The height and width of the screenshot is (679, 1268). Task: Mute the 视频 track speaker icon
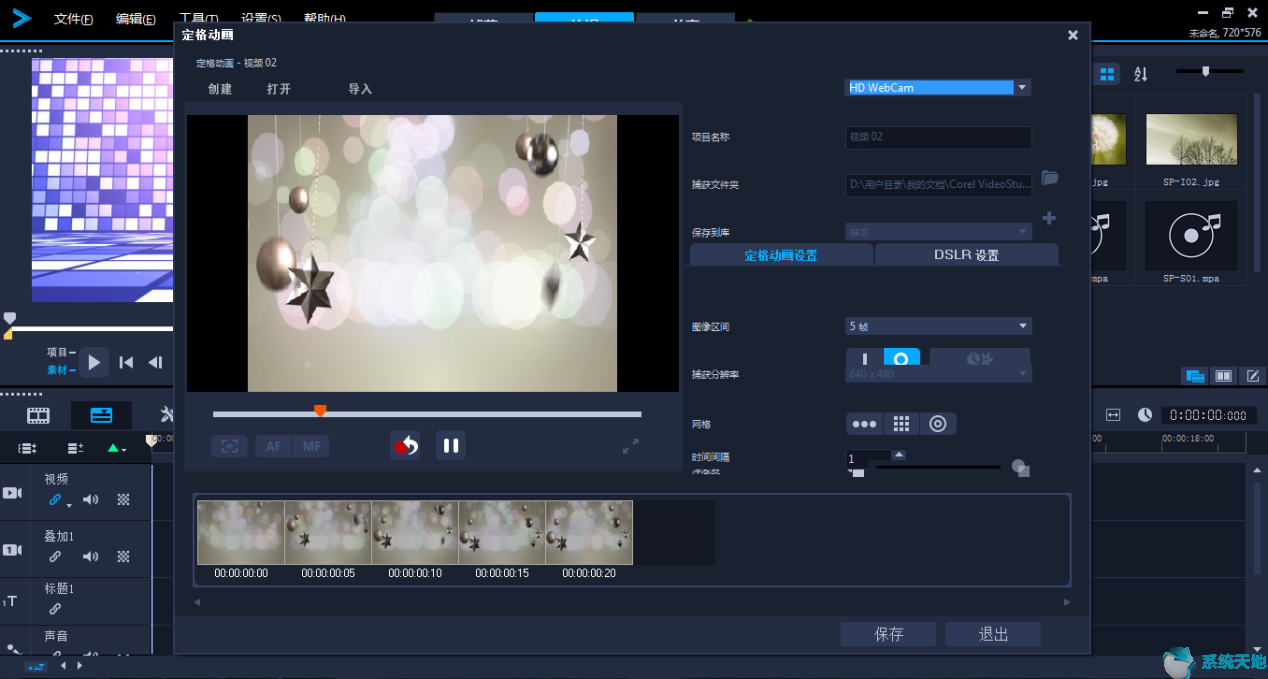[91, 499]
